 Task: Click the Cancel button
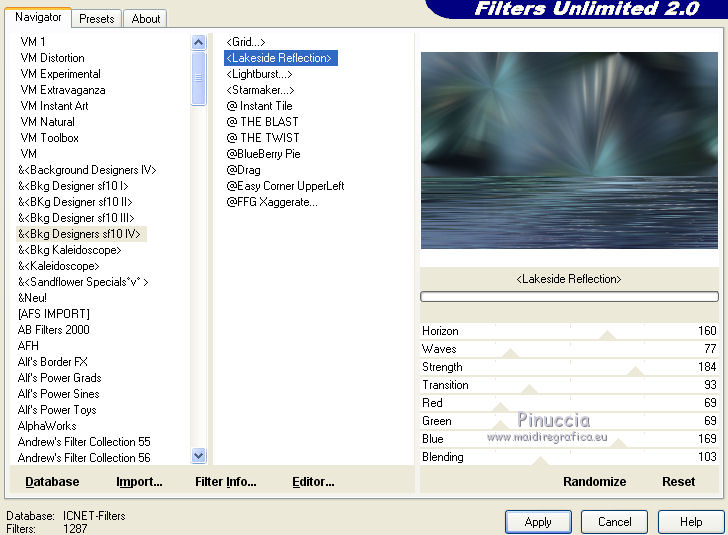pos(614,522)
